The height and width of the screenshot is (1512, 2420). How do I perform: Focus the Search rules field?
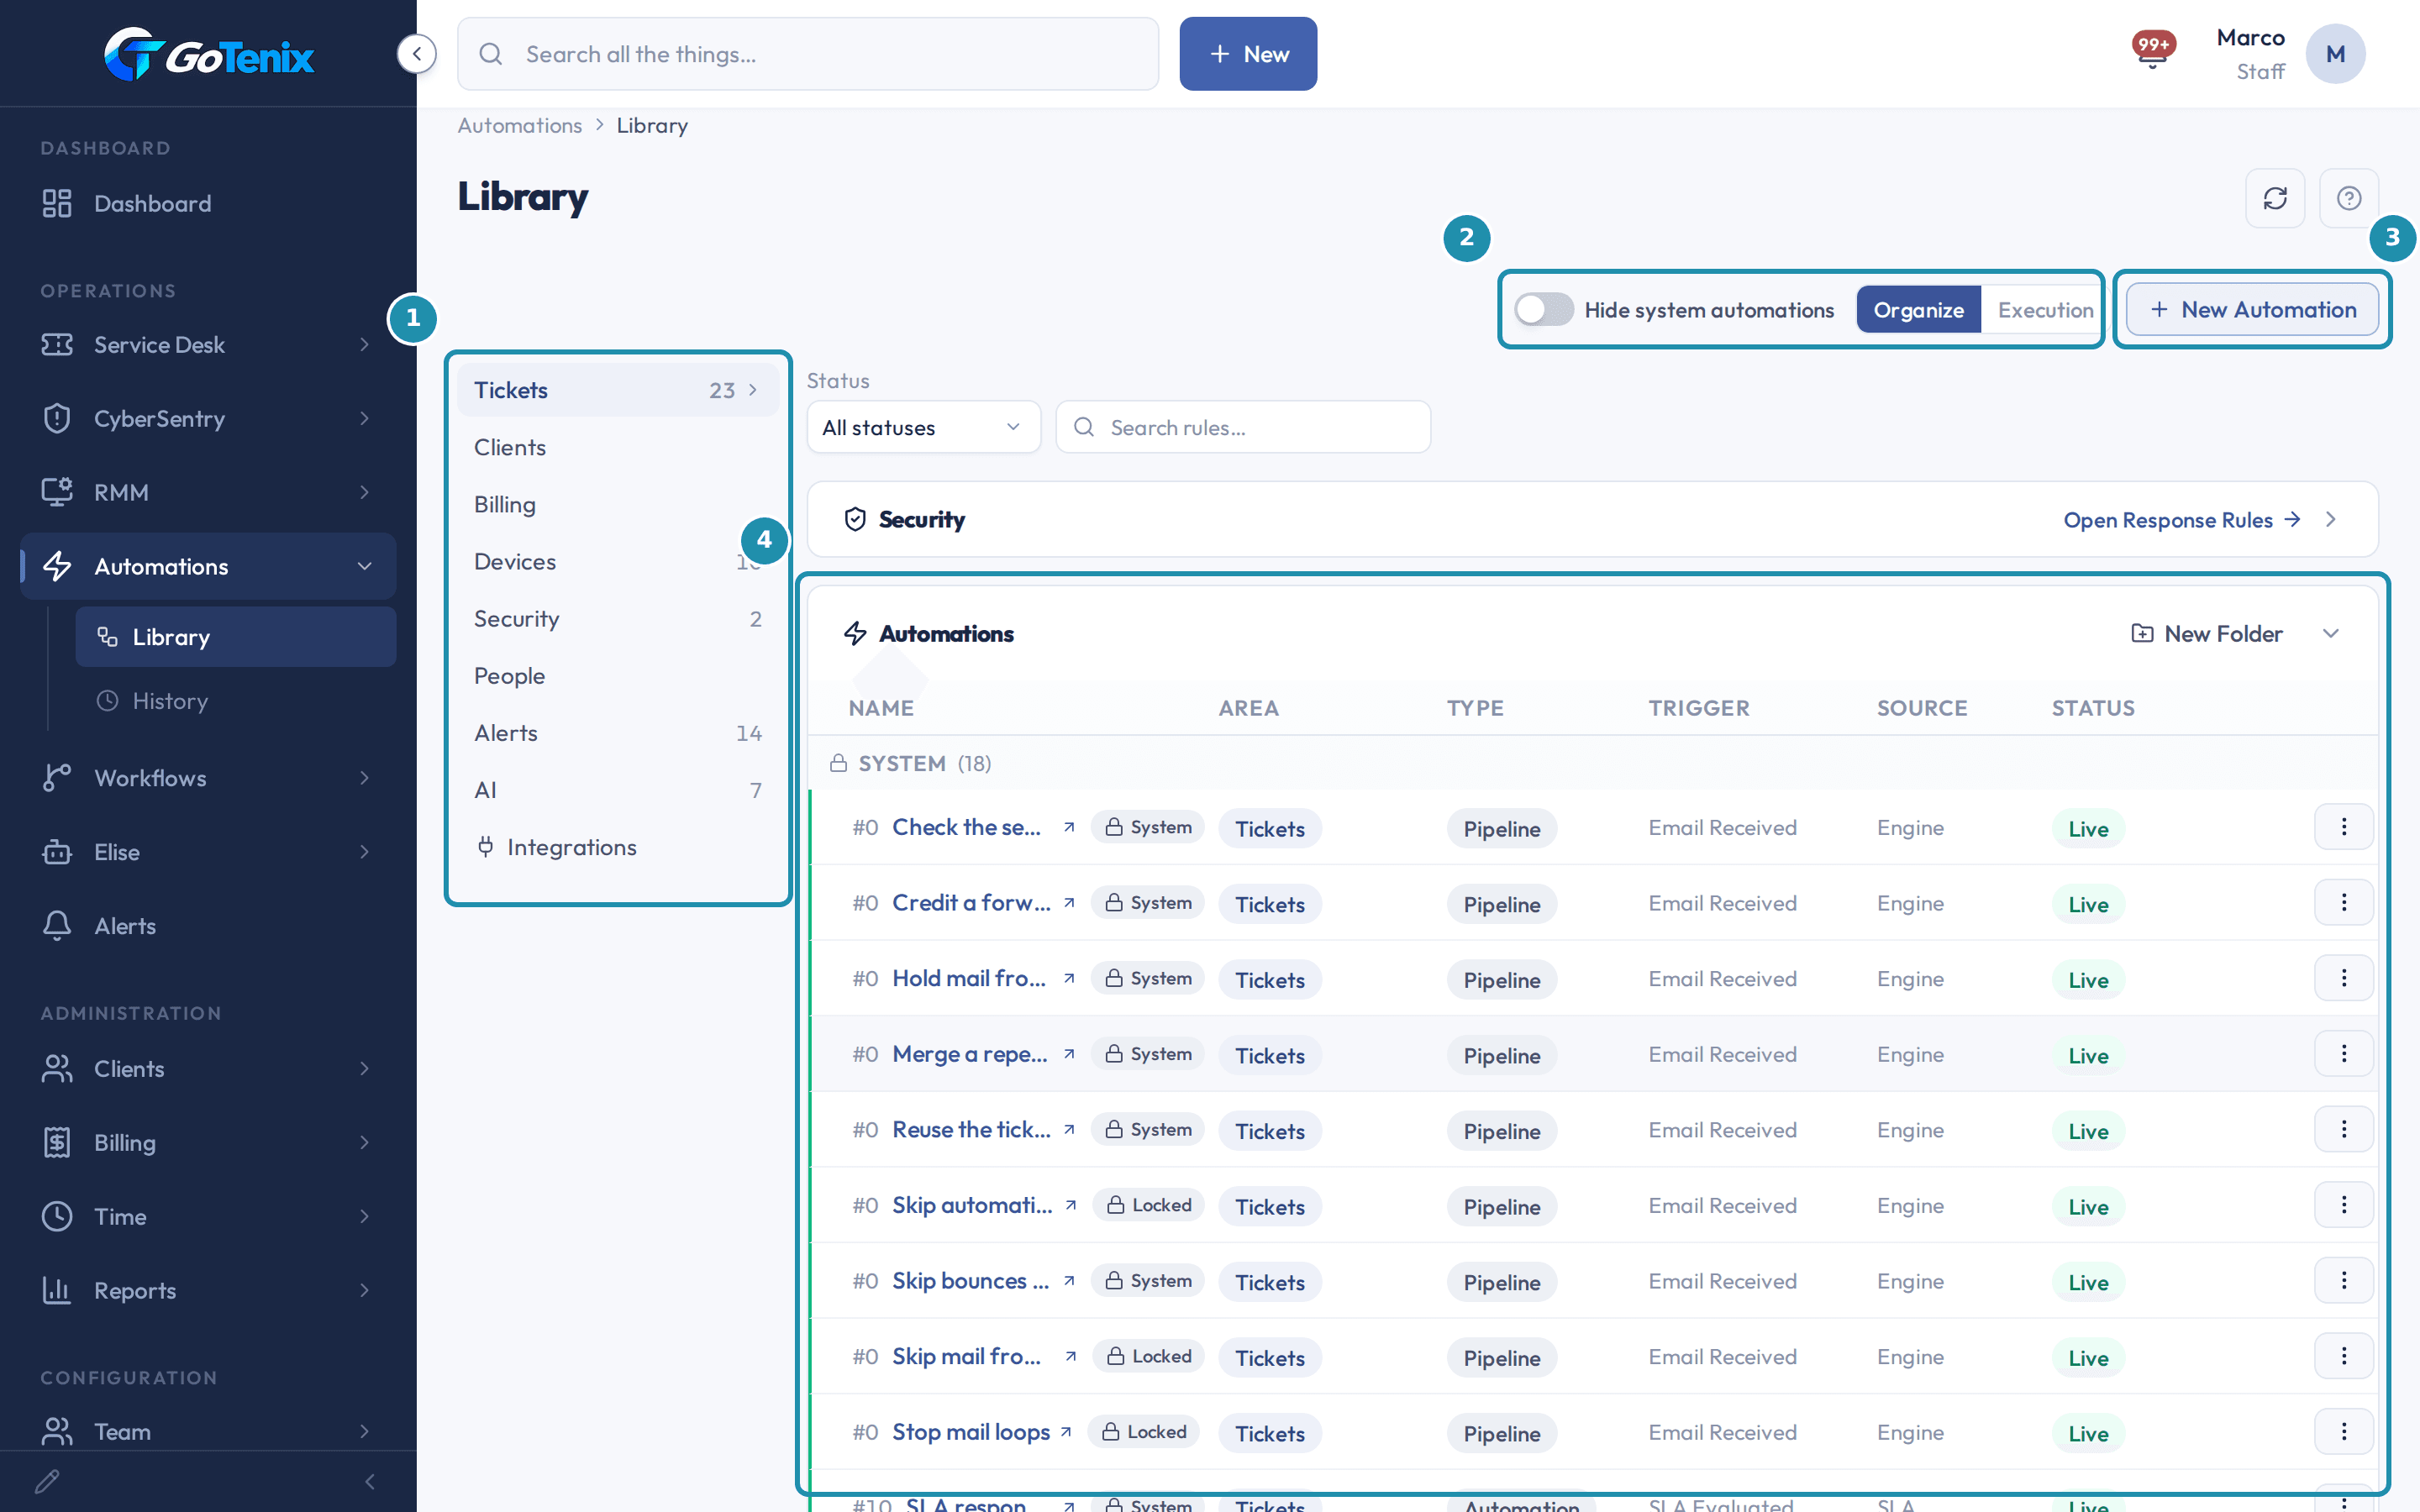click(x=1243, y=428)
